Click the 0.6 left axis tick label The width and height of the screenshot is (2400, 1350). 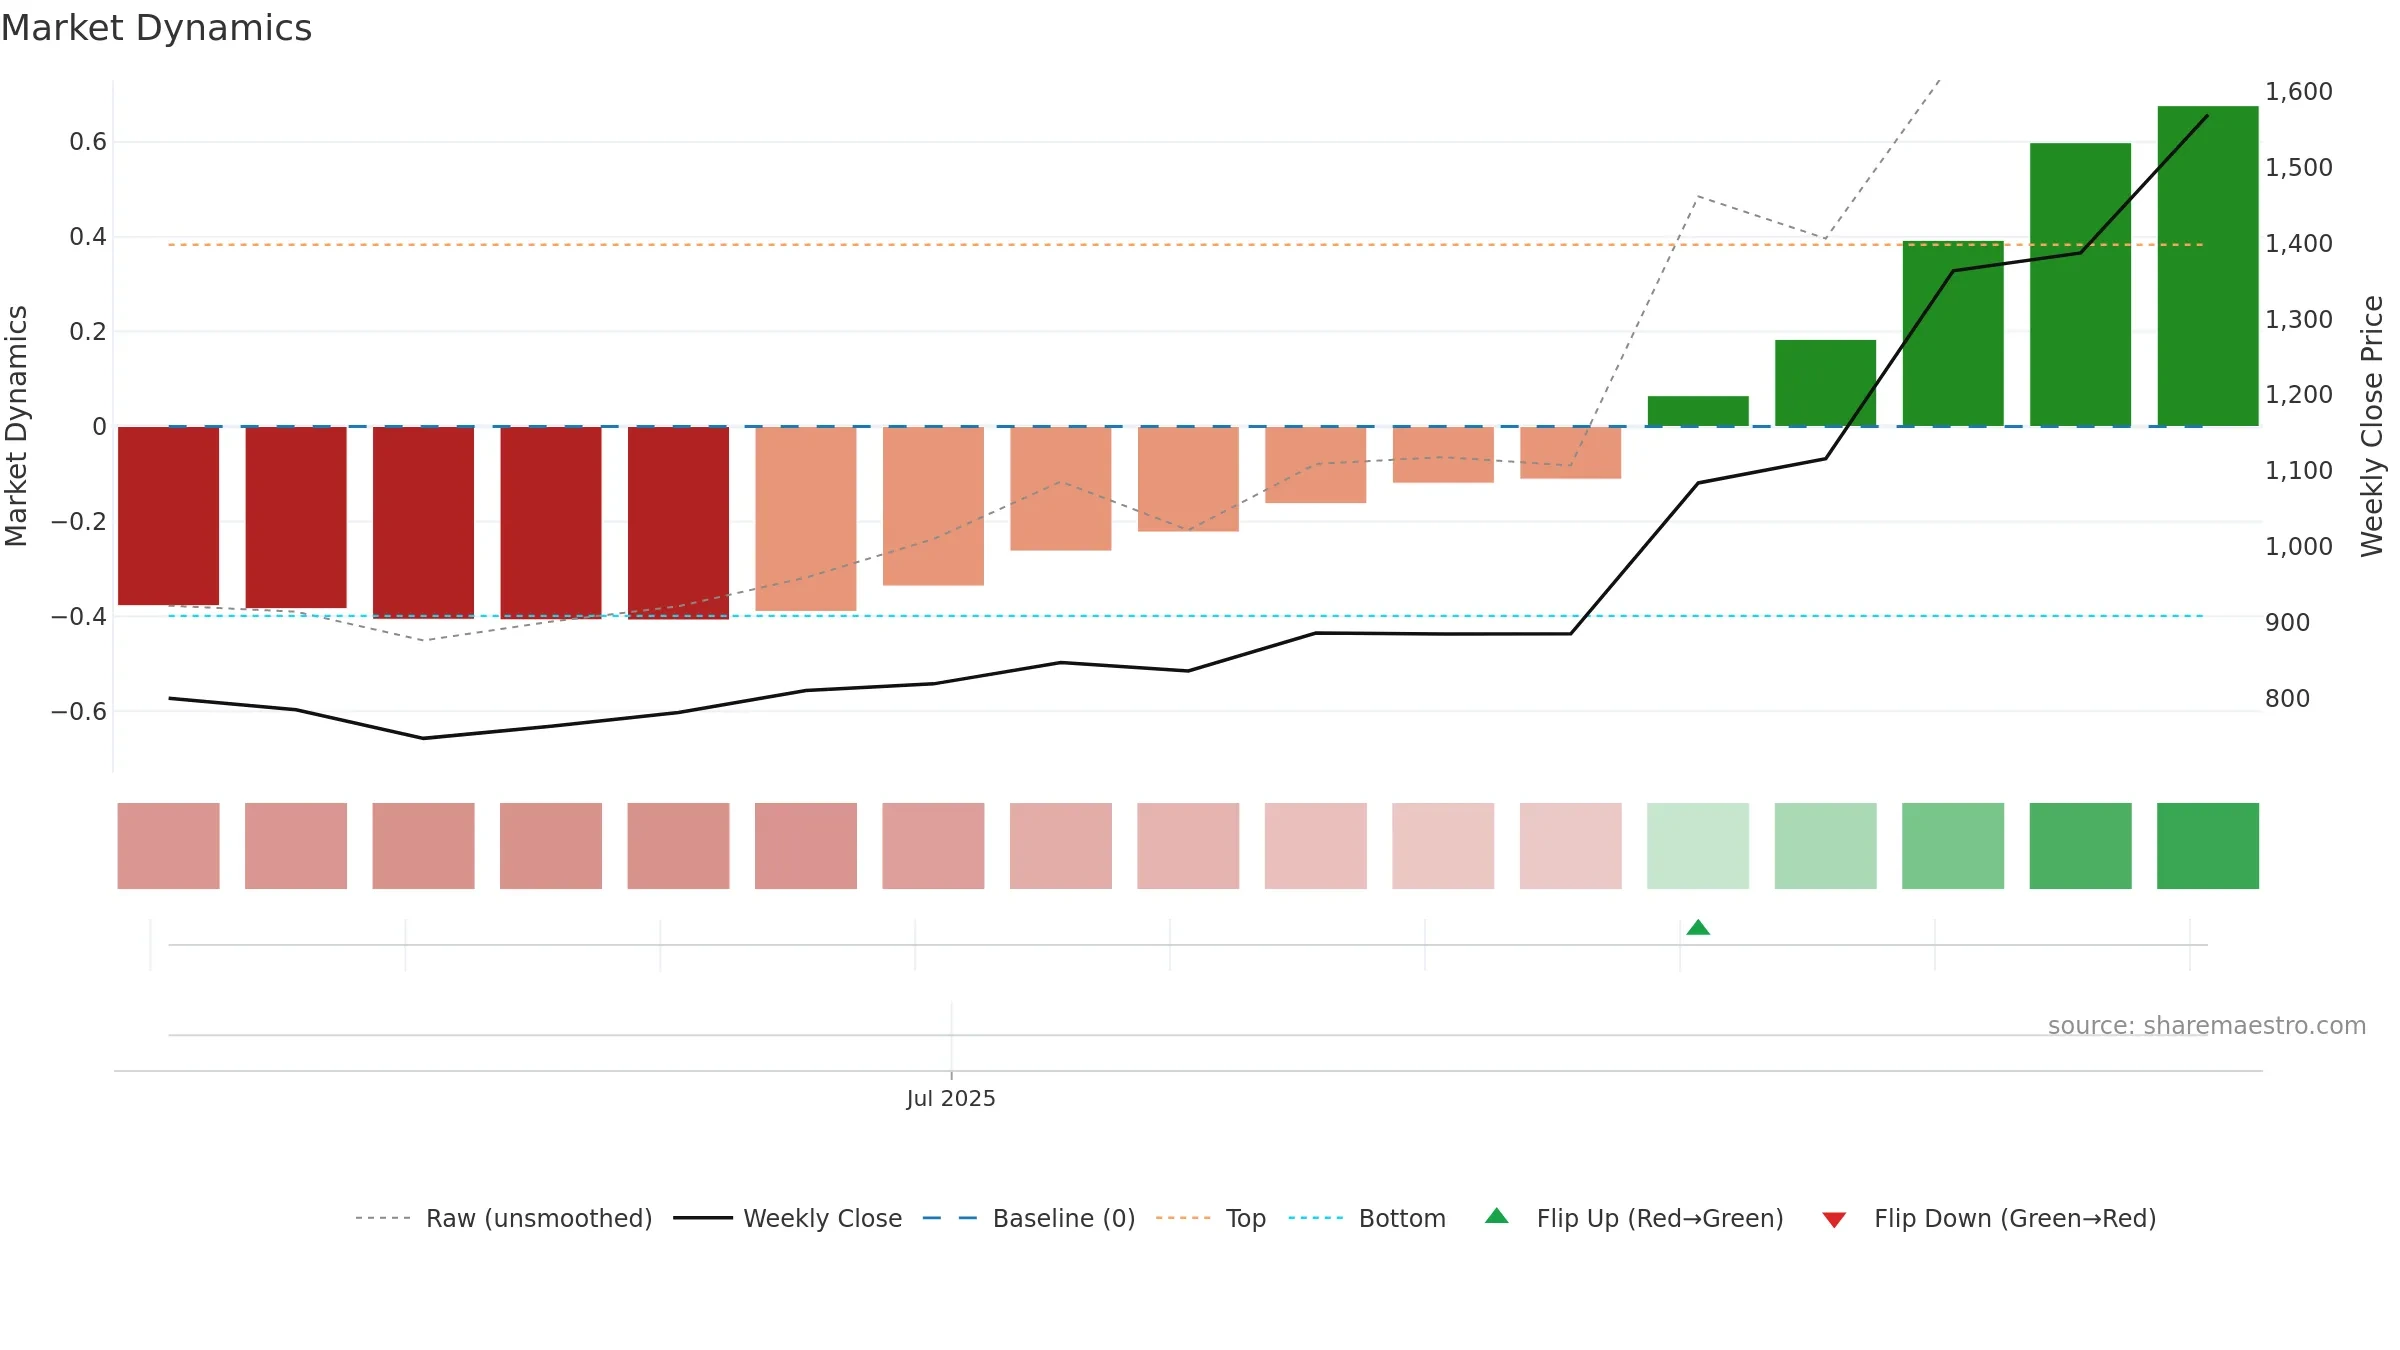point(88,142)
